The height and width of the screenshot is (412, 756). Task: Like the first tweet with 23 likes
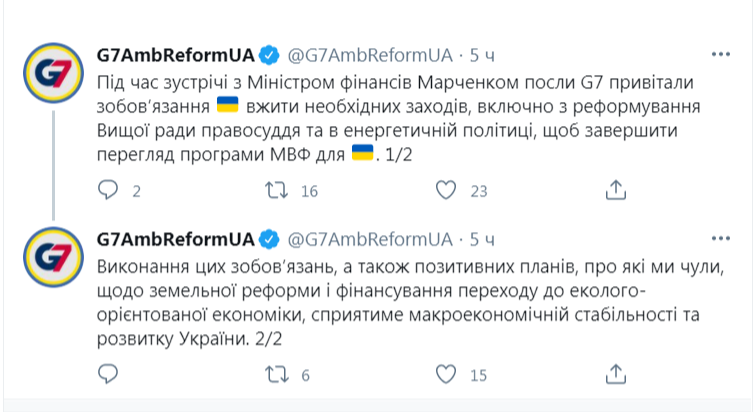tap(449, 190)
